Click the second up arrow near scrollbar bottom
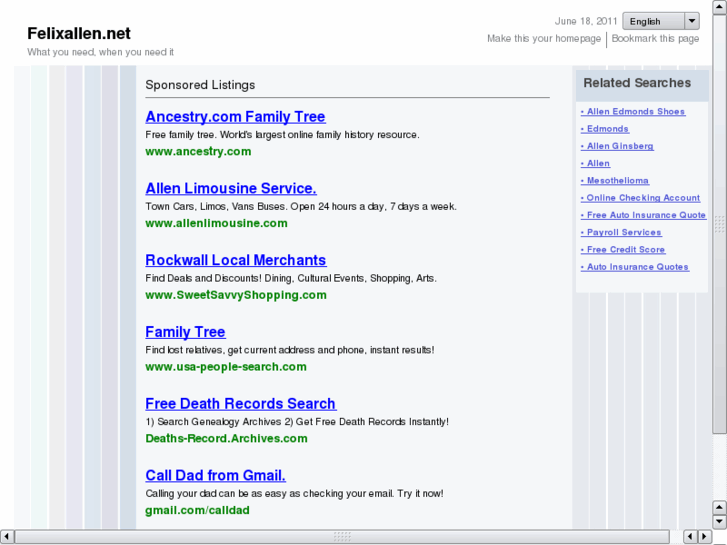The height and width of the screenshot is (545, 727). (x=719, y=507)
